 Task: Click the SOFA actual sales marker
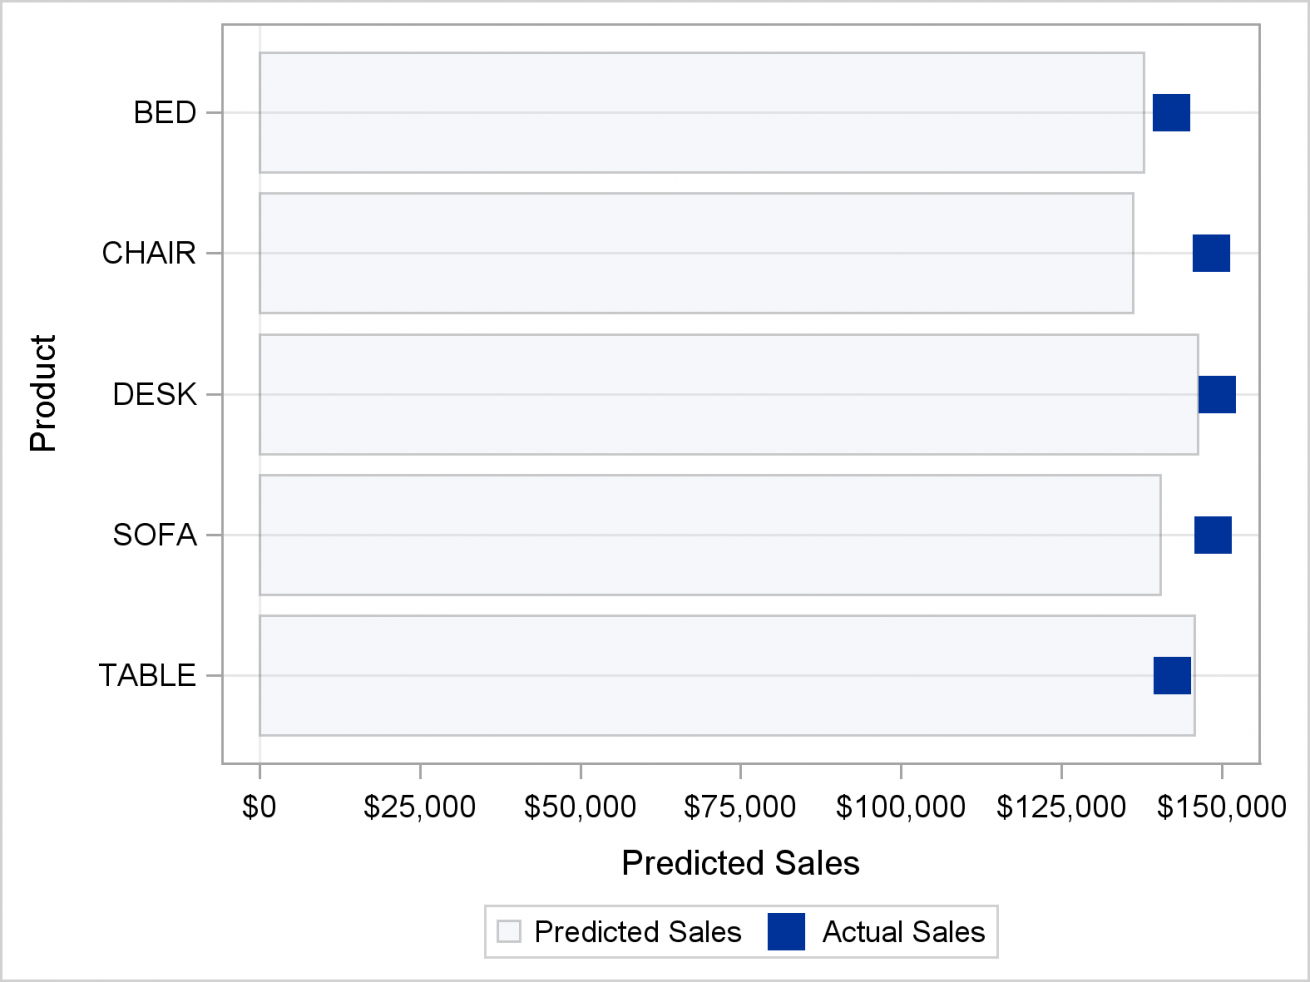pos(1213,535)
